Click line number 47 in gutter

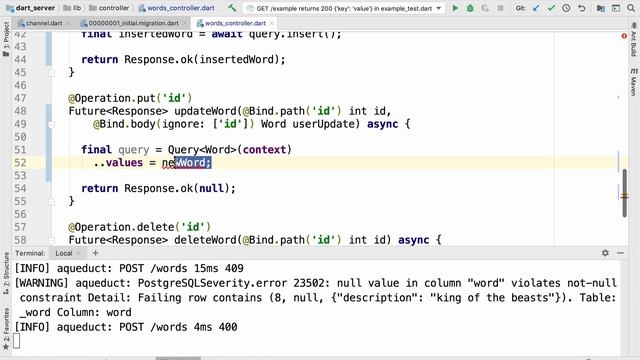(x=20, y=98)
